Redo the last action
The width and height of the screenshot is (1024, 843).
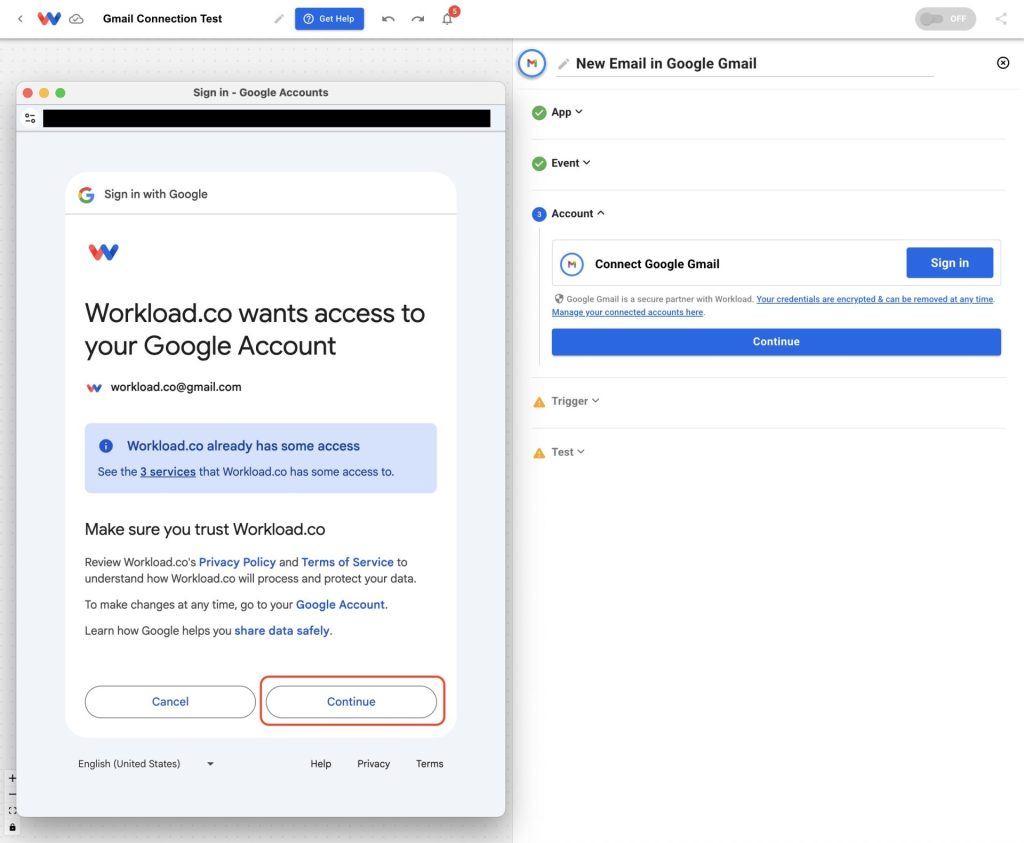(x=418, y=19)
